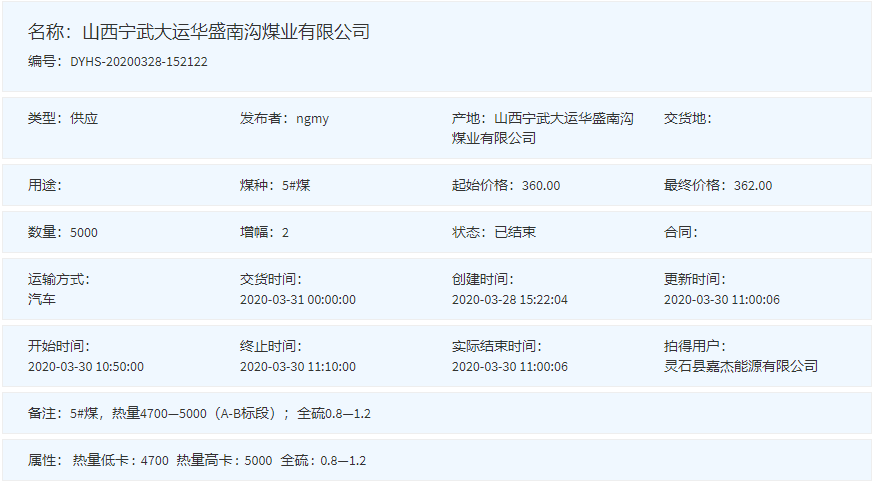Click the starting price 360.00

541,186
